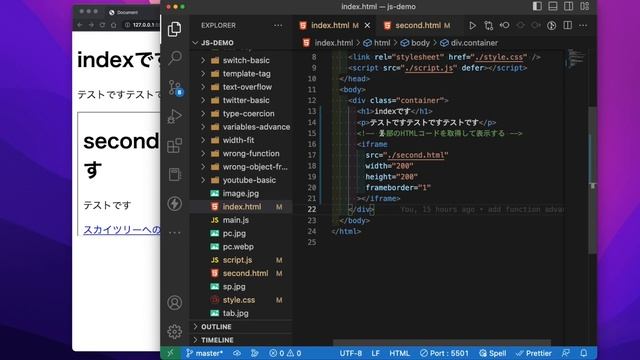Open script.js in the explorer
The height and width of the screenshot is (360, 640).
pyautogui.click(x=241, y=260)
